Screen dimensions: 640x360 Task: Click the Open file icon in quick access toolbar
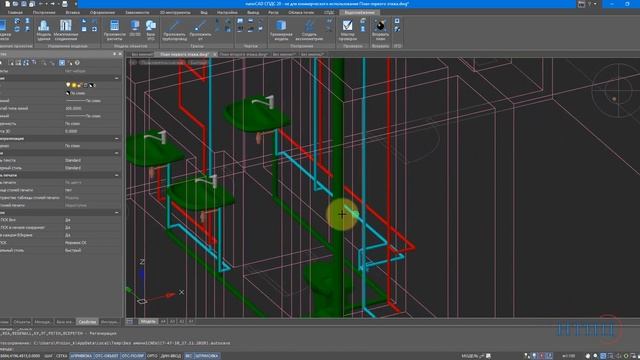[x=16, y=4]
